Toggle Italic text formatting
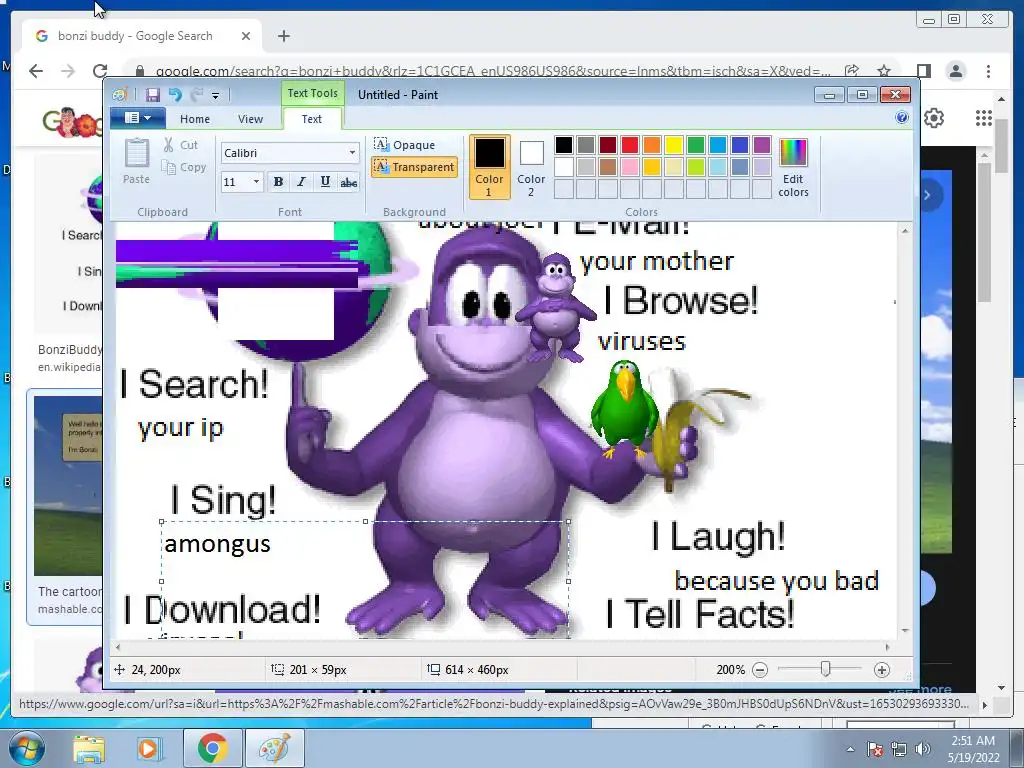The width and height of the screenshot is (1024, 768). [x=301, y=182]
